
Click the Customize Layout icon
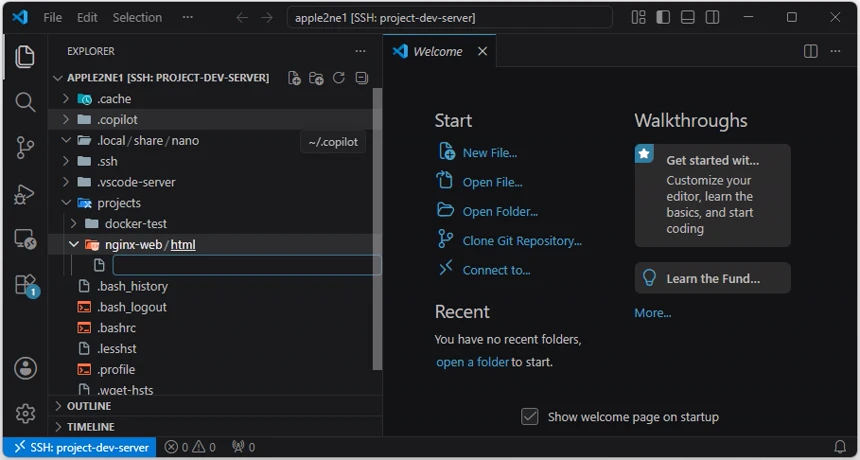638,18
